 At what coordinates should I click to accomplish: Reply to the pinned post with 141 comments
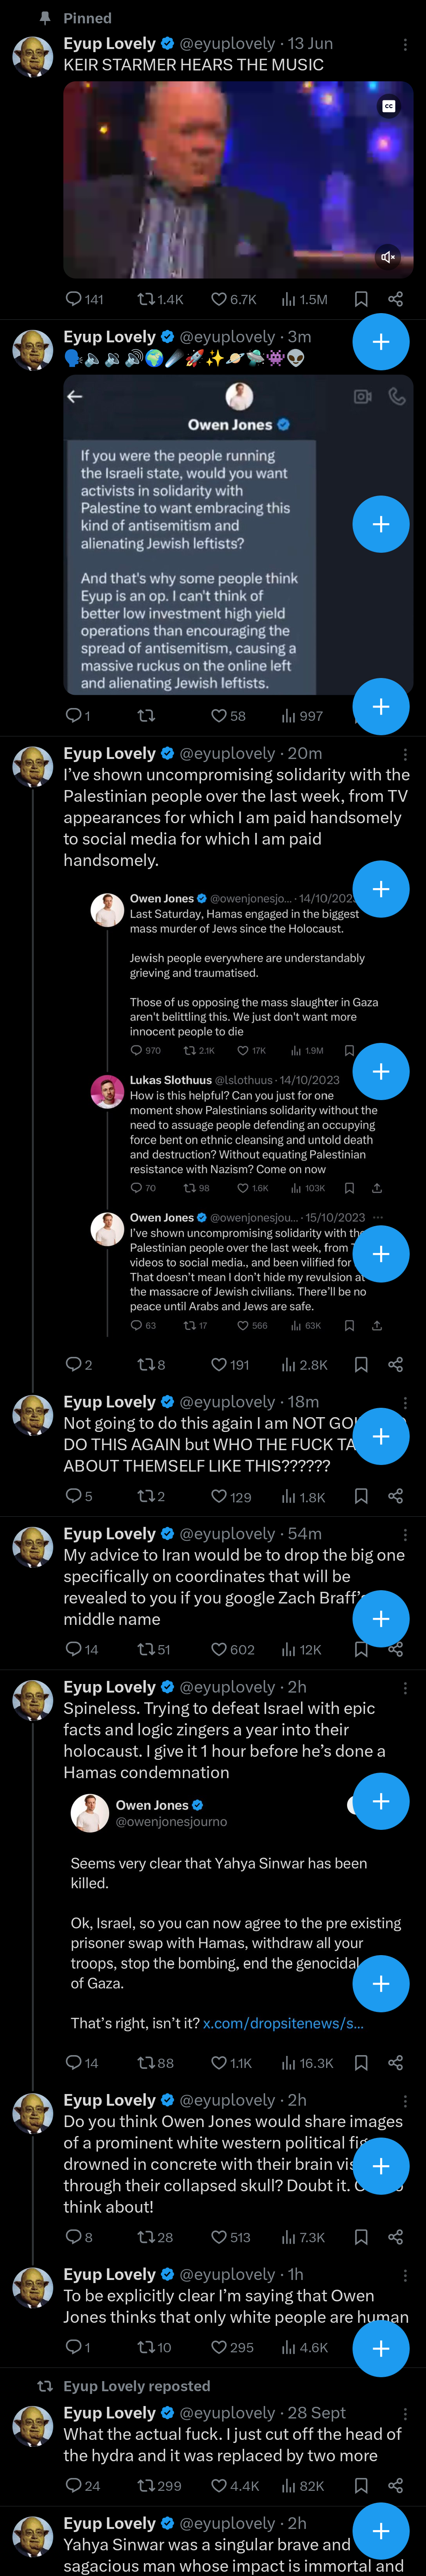coord(84,299)
